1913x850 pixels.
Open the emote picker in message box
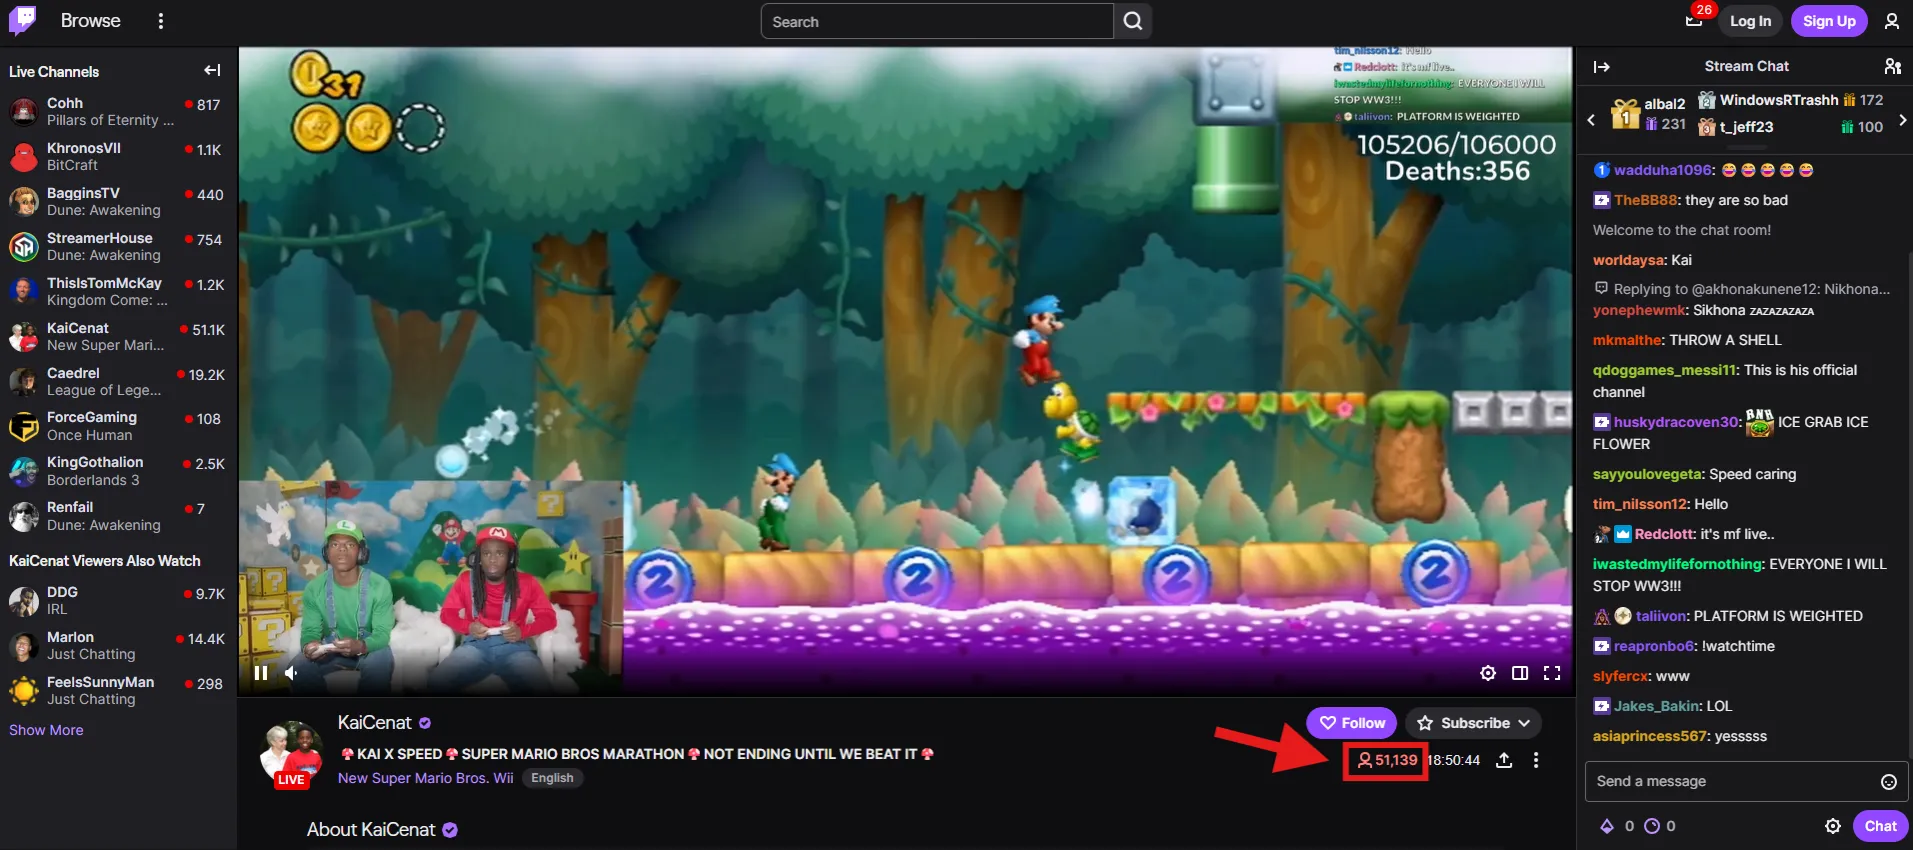(x=1889, y=782)
